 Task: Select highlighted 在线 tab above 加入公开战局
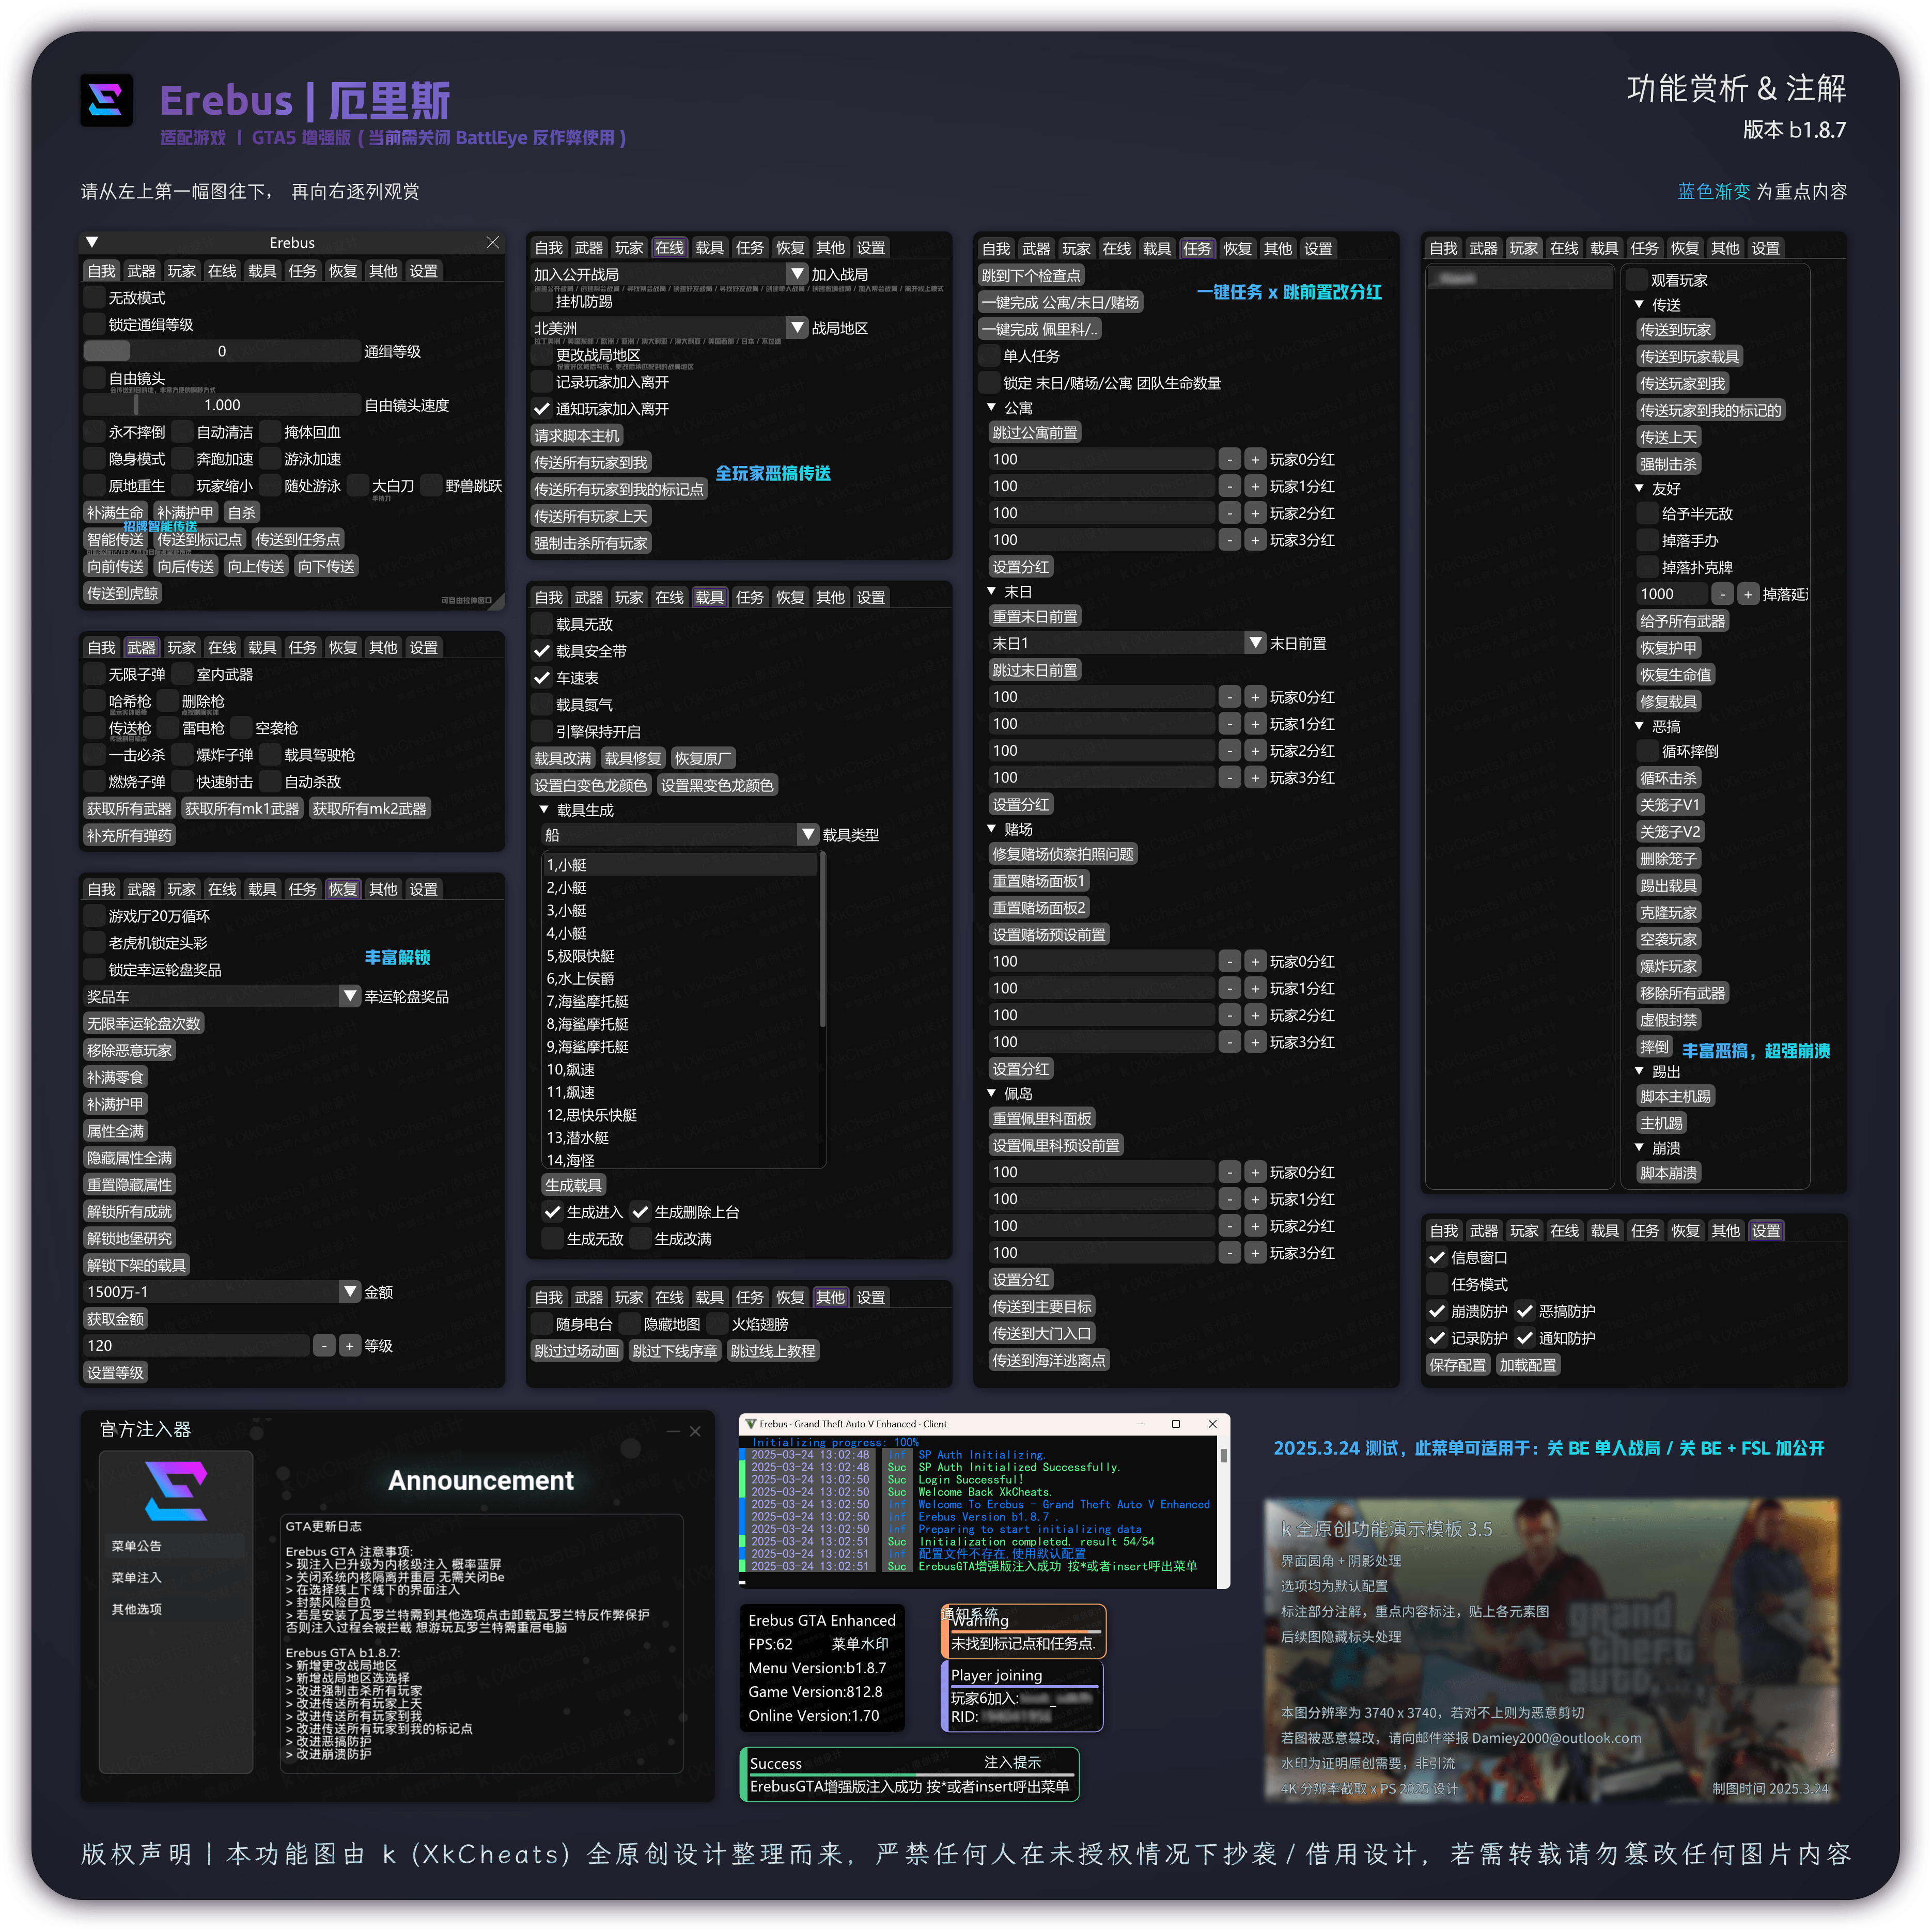click(x=669, y=248)
